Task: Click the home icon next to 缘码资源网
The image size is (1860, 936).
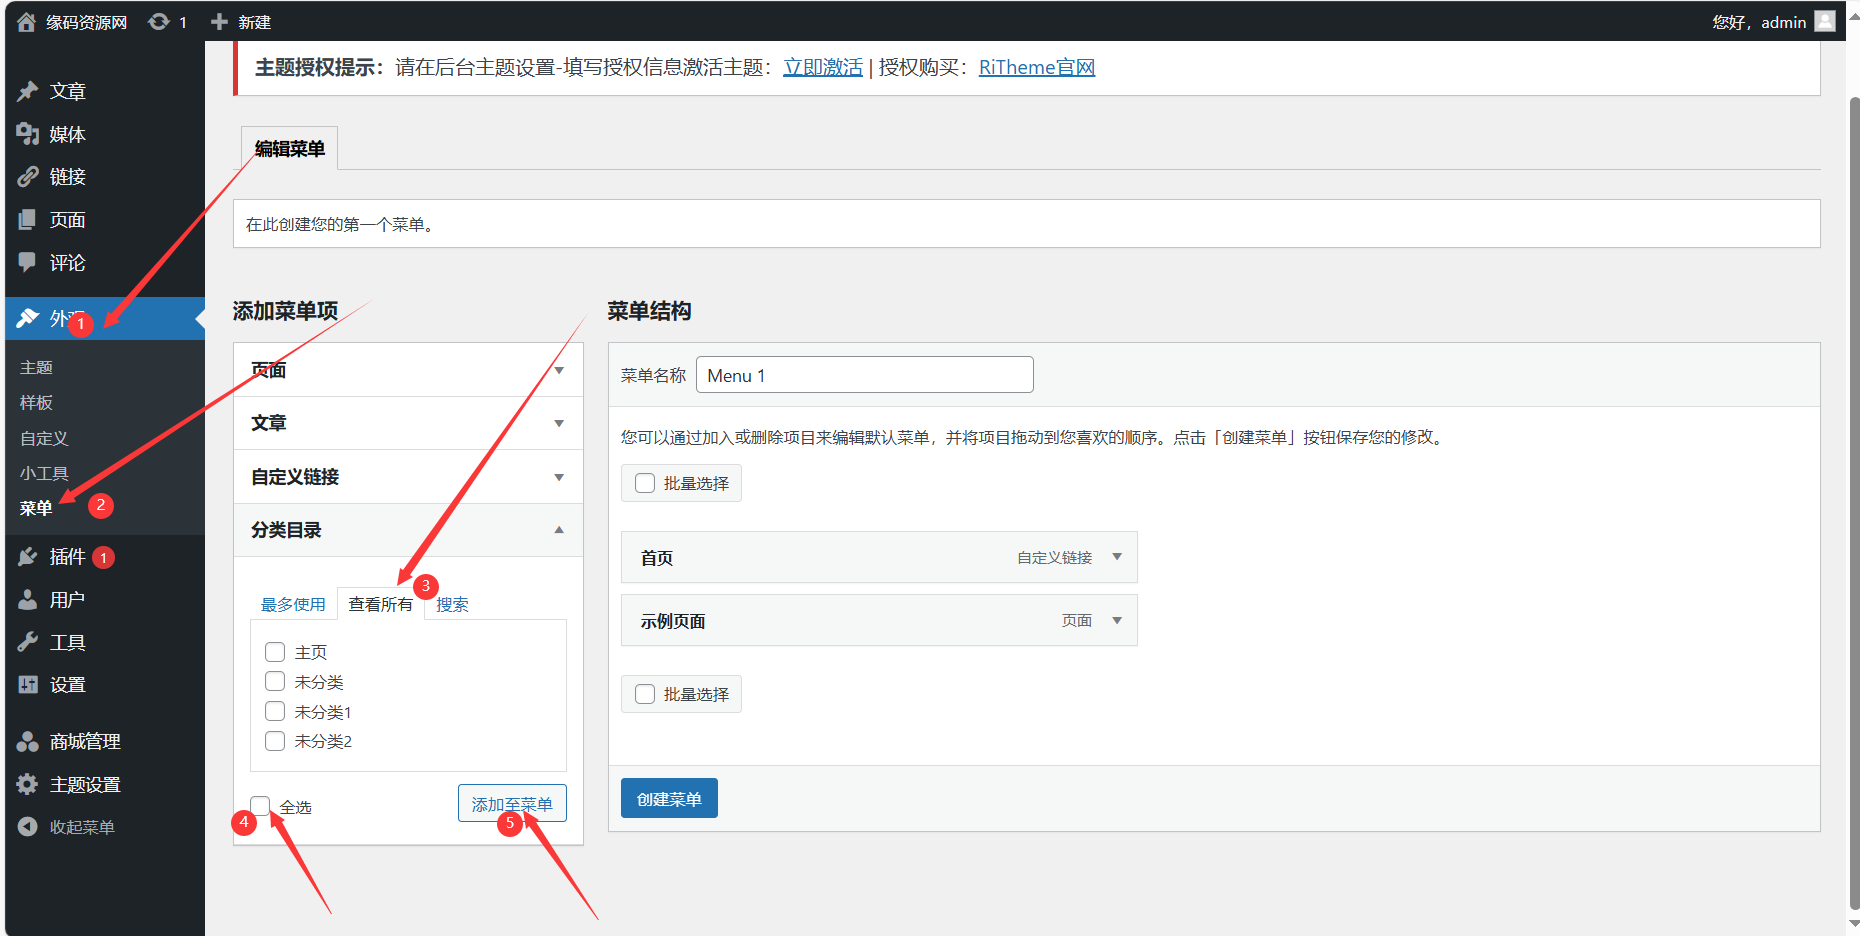Action: coord(27,22)
